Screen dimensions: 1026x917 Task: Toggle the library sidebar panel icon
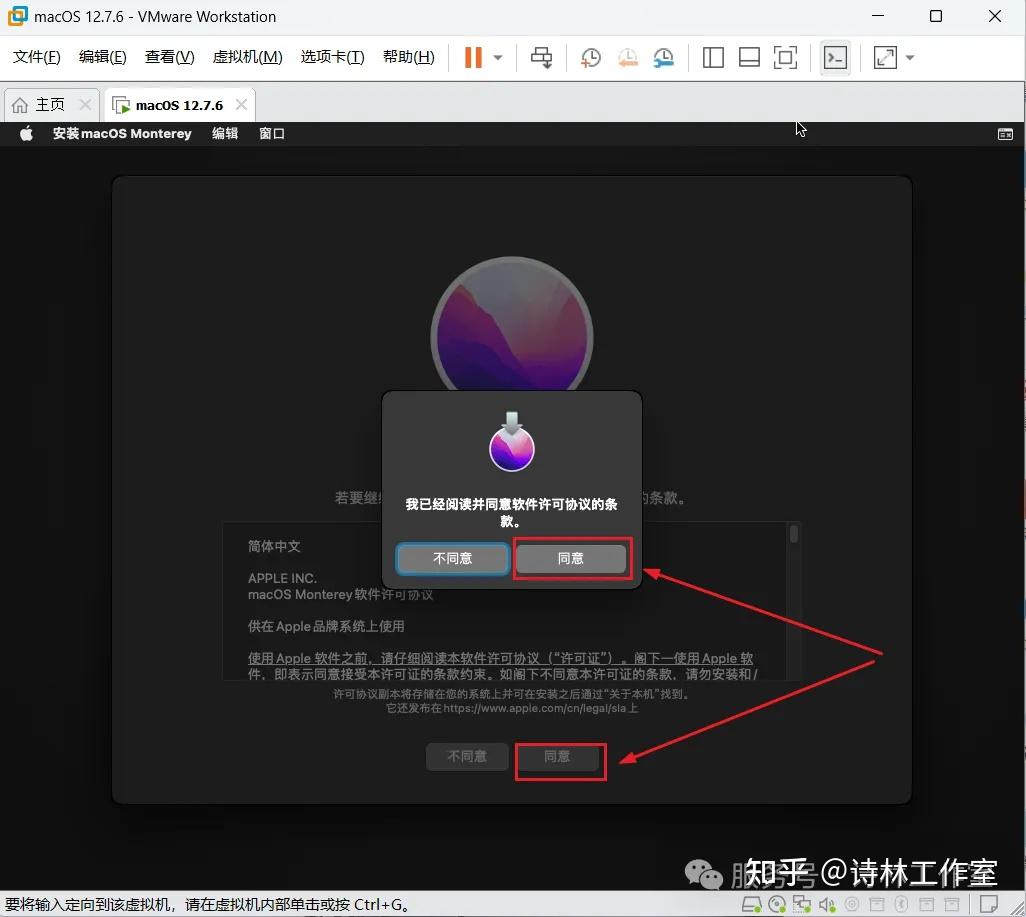click(713, 58)
